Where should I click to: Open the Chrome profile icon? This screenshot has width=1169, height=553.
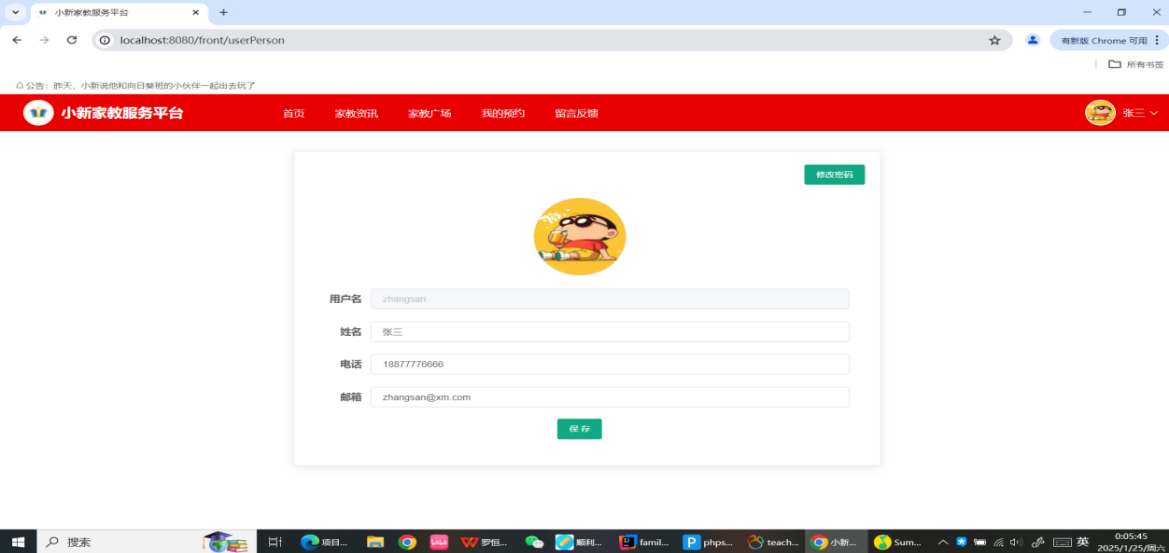click(x=1033, y=40)
